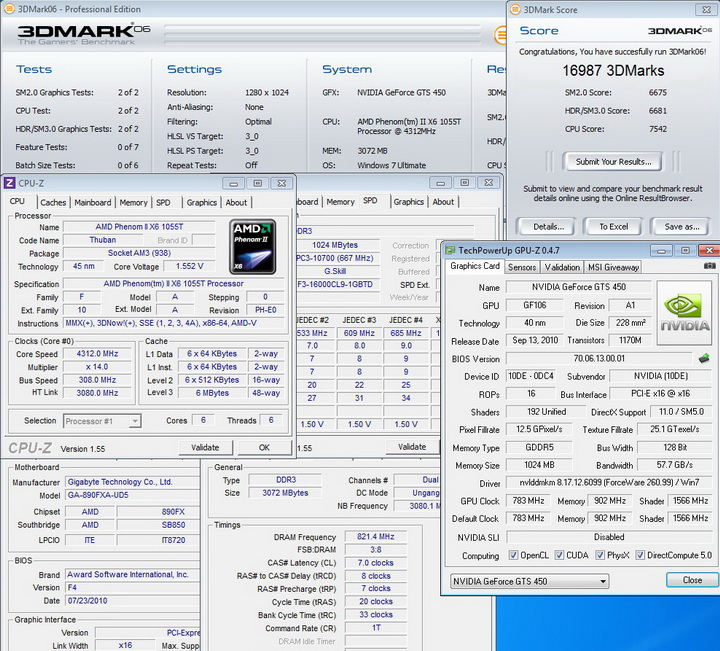Click the NVIDIA logo in GPU-Z
Screen dimensions: 720x651
pos(685,313)
